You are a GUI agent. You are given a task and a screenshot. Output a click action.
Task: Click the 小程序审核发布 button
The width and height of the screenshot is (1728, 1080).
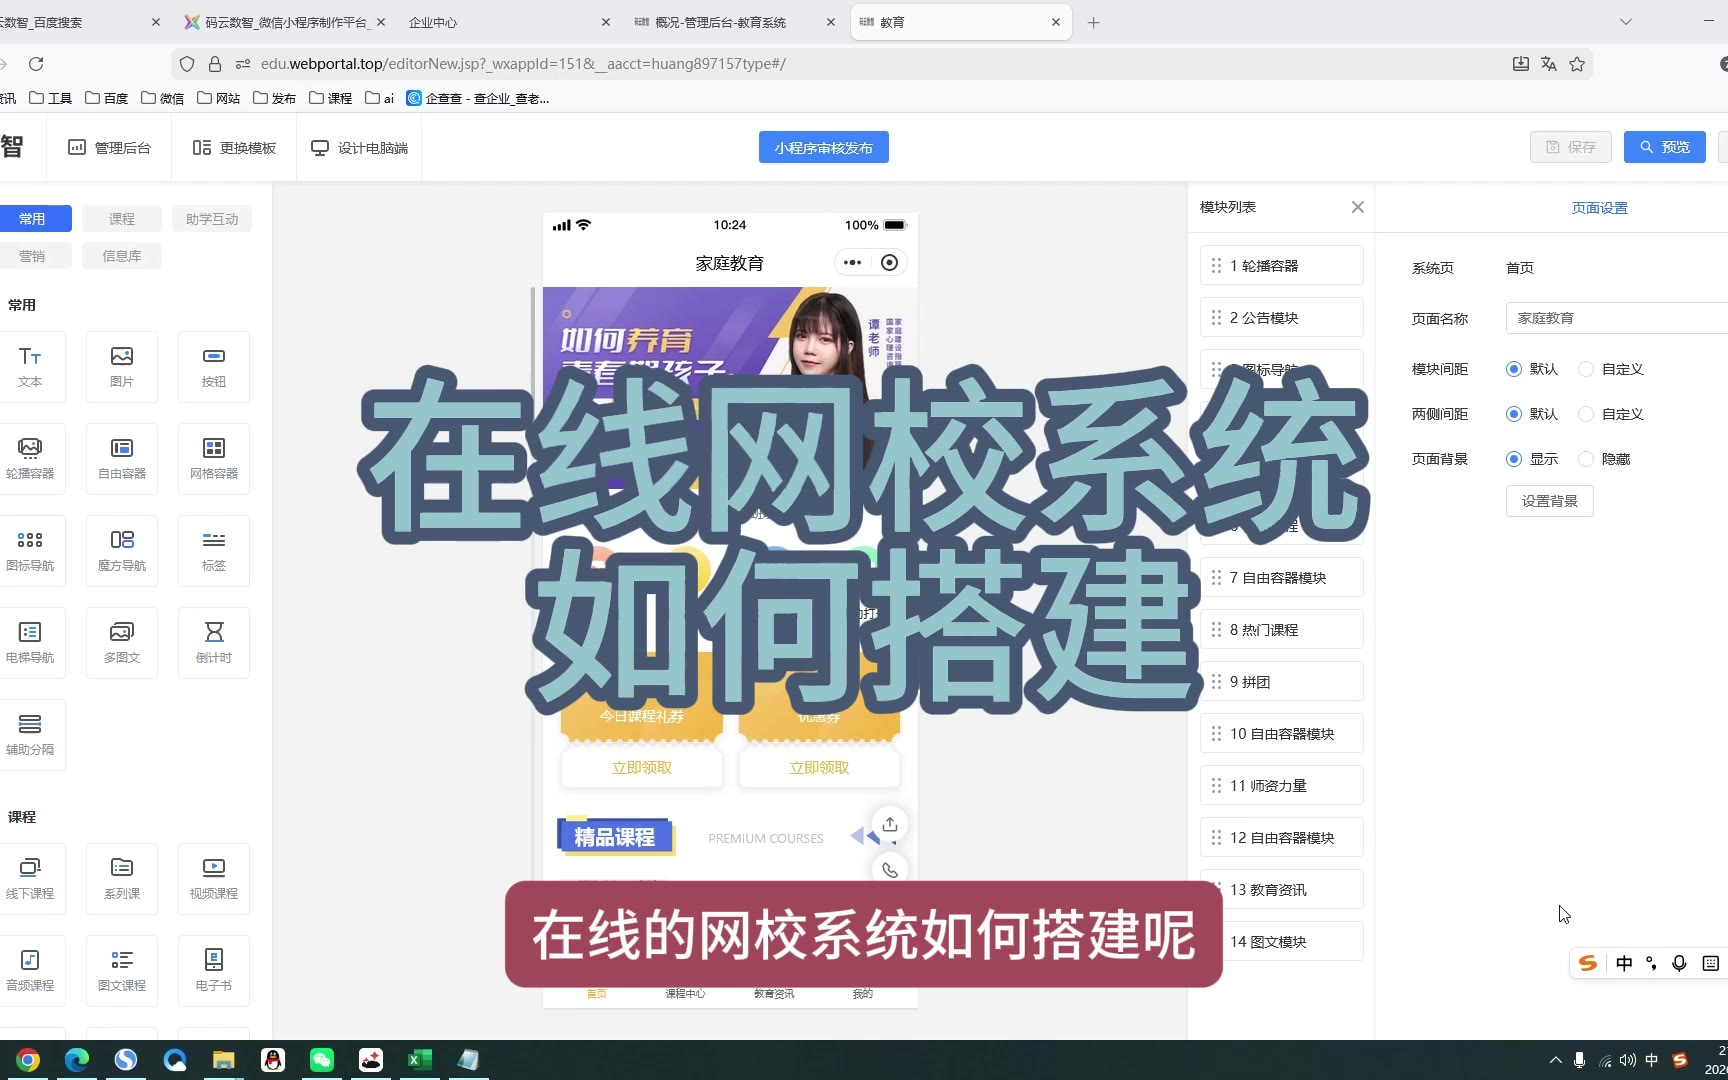pos(823,147)
